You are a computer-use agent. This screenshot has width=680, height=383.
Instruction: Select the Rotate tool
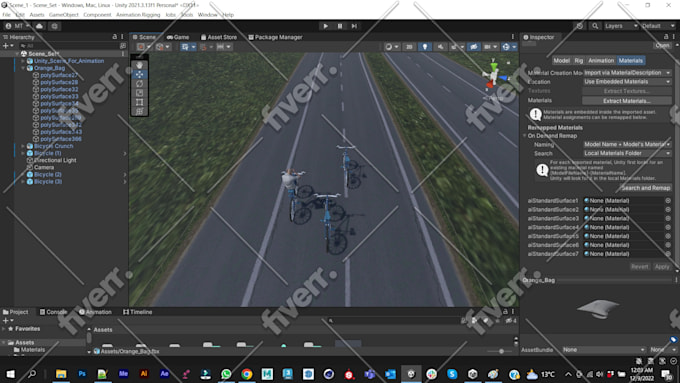139,83
